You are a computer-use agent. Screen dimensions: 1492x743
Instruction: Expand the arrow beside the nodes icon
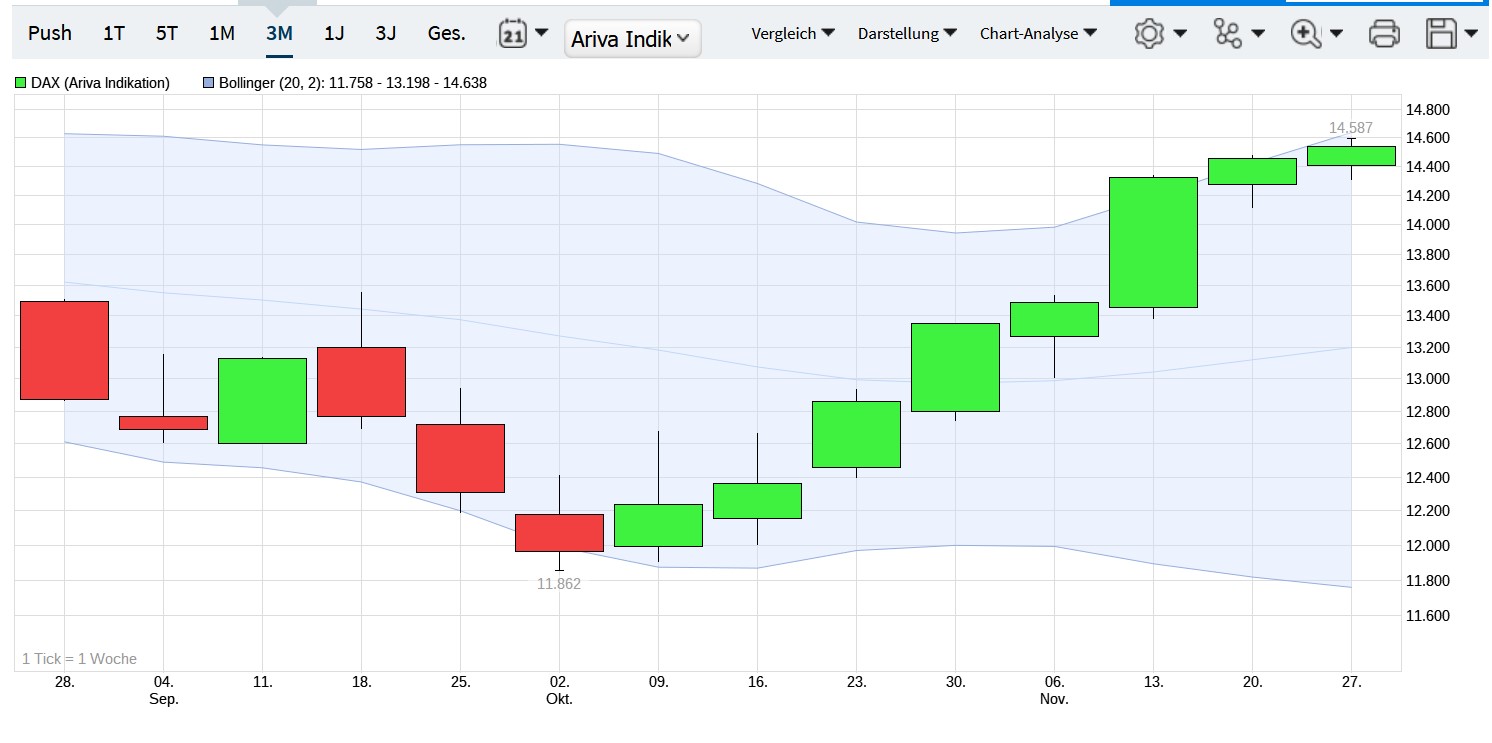point(1258,34)
